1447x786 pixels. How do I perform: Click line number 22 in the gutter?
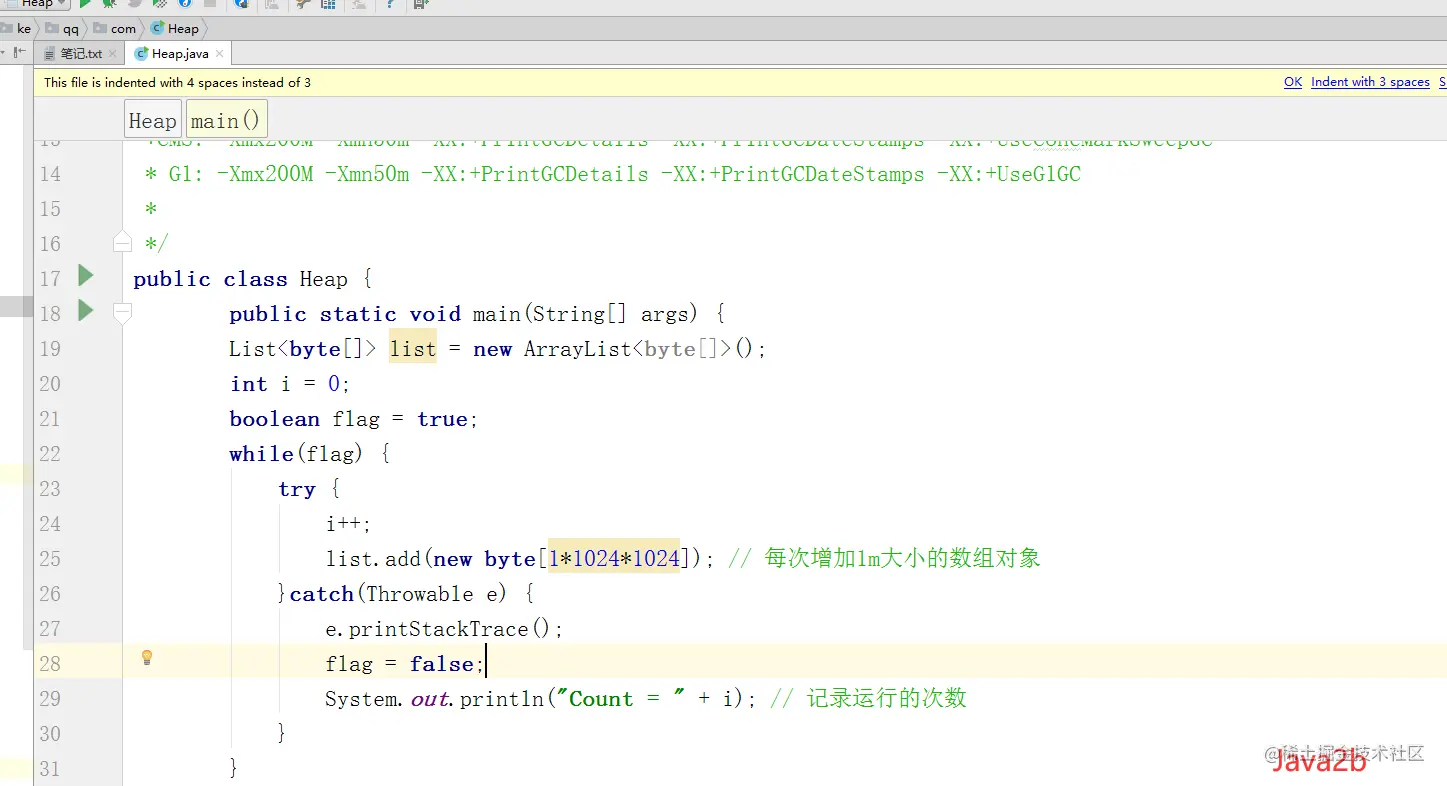click(x=50, y=454)
